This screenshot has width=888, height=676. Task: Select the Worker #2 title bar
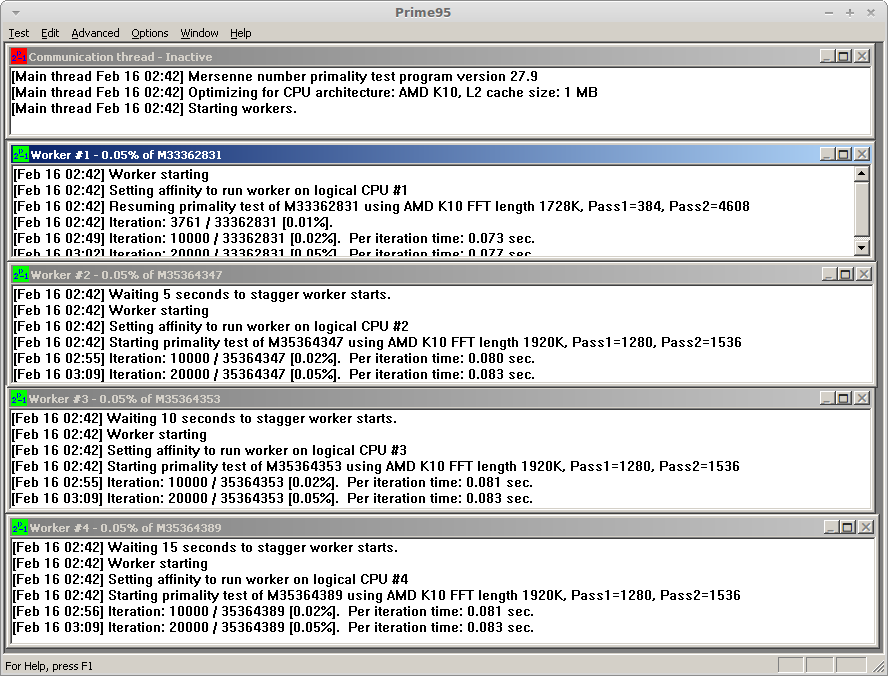click(400, 274)
